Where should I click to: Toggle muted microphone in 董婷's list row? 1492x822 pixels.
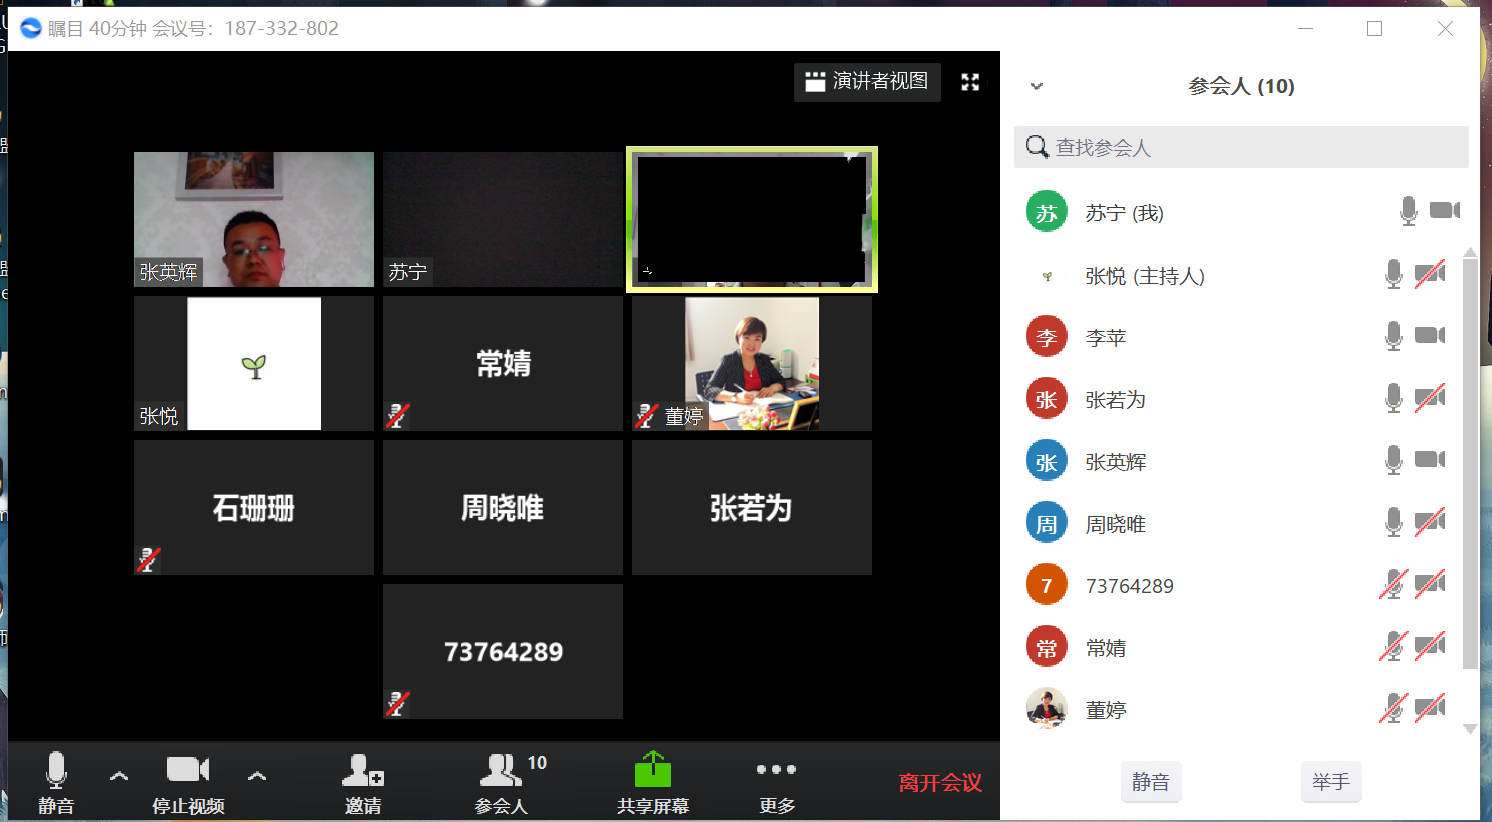[x=1394, y=708]
